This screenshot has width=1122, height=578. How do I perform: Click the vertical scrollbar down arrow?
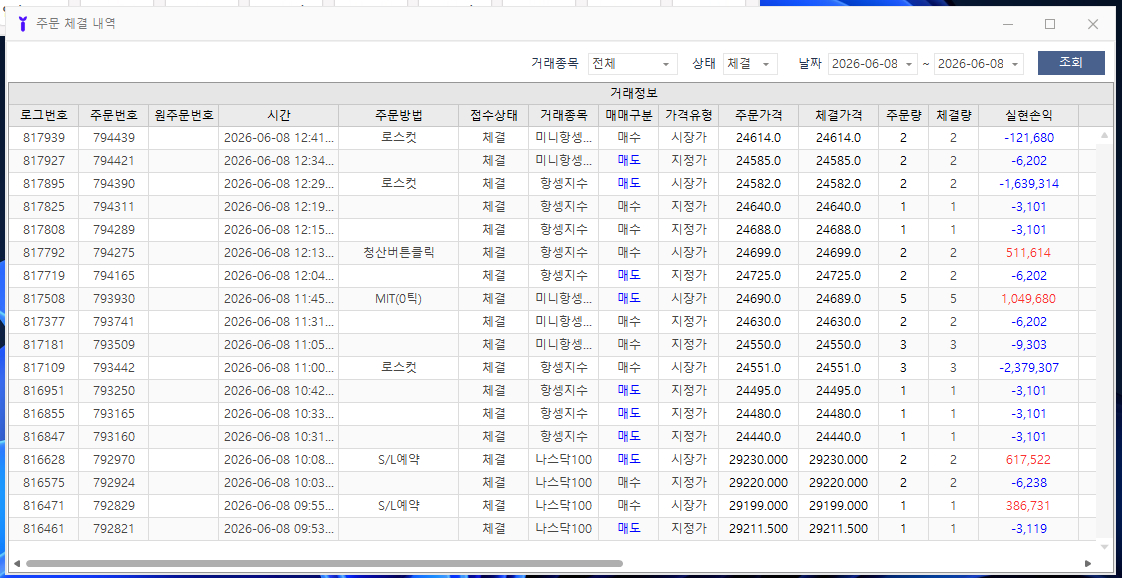coord(1103,547)
